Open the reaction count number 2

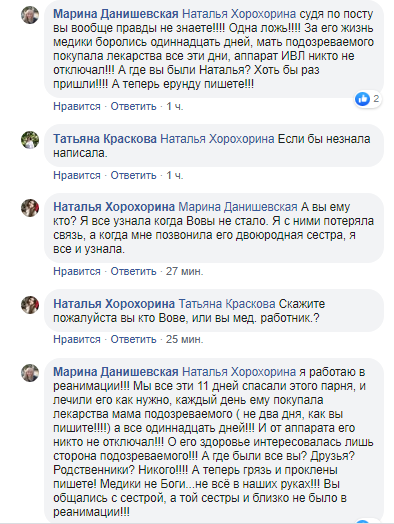click(376, 99)
